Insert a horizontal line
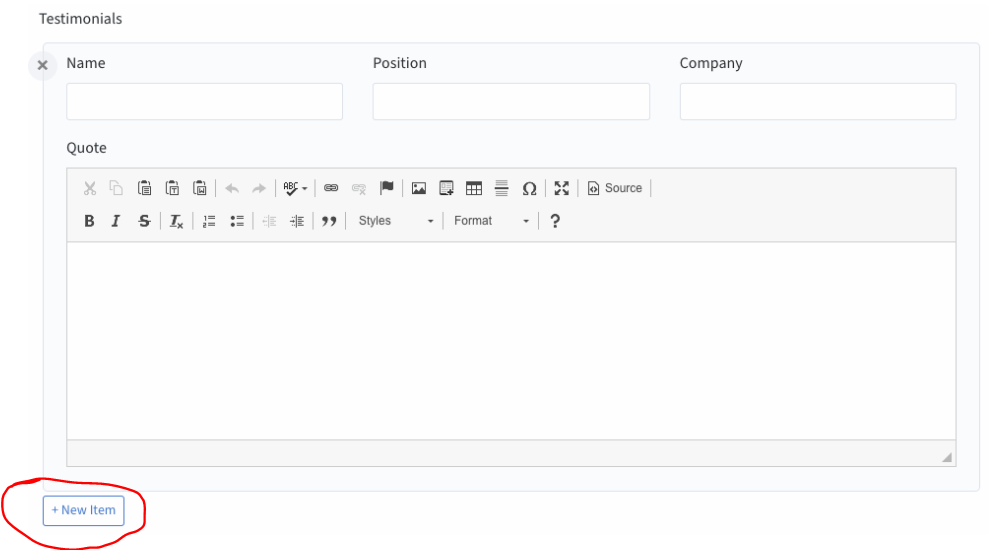989x550 pixels. click(501, 188)
